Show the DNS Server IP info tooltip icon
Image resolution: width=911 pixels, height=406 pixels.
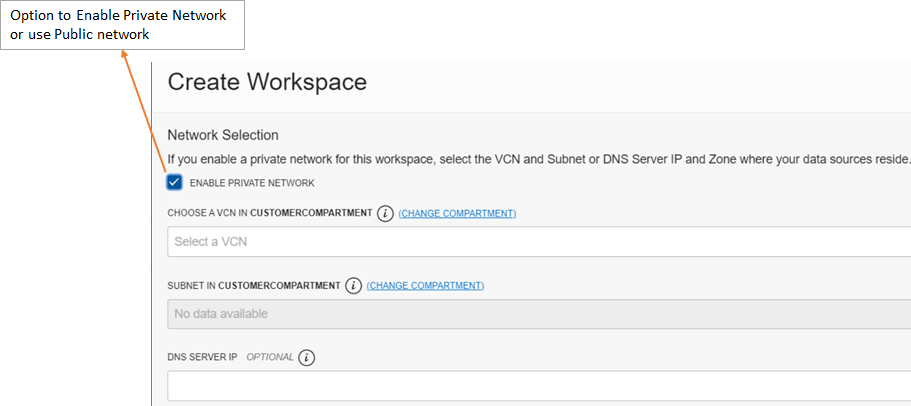point(307,358)
